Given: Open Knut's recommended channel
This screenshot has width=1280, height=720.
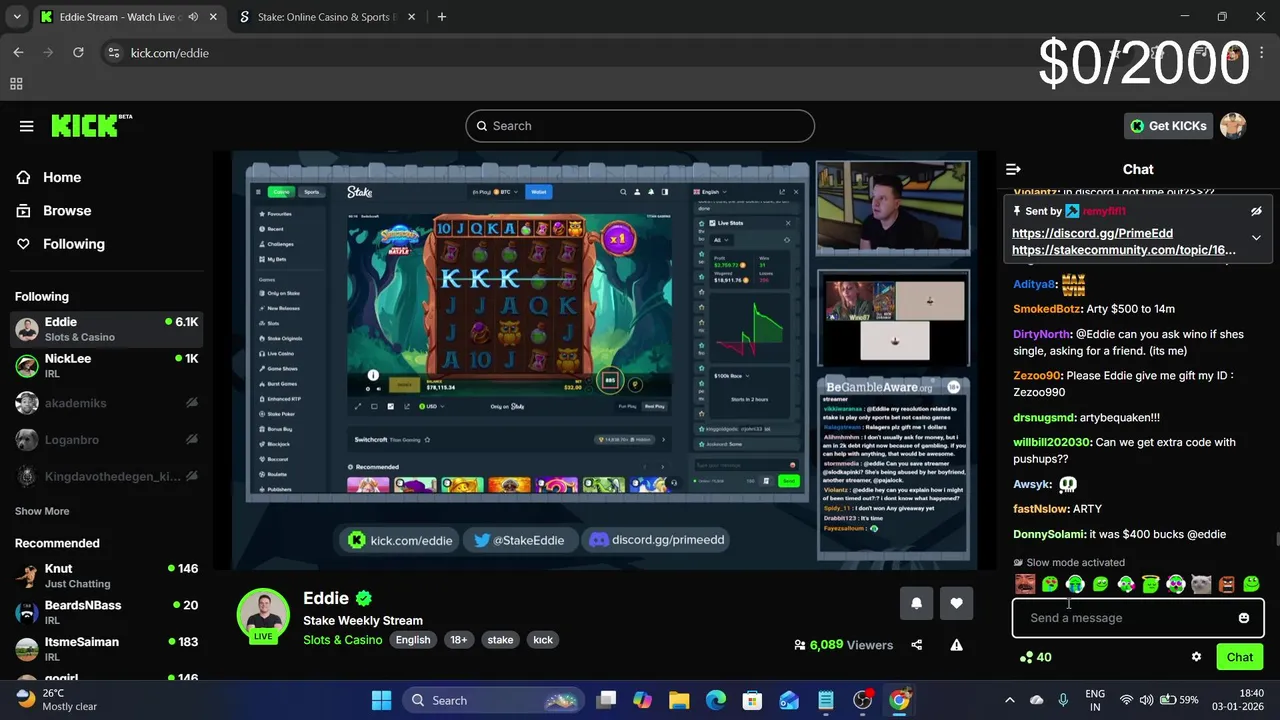Looking at the screenshot, I should click(x=105, y=575).
